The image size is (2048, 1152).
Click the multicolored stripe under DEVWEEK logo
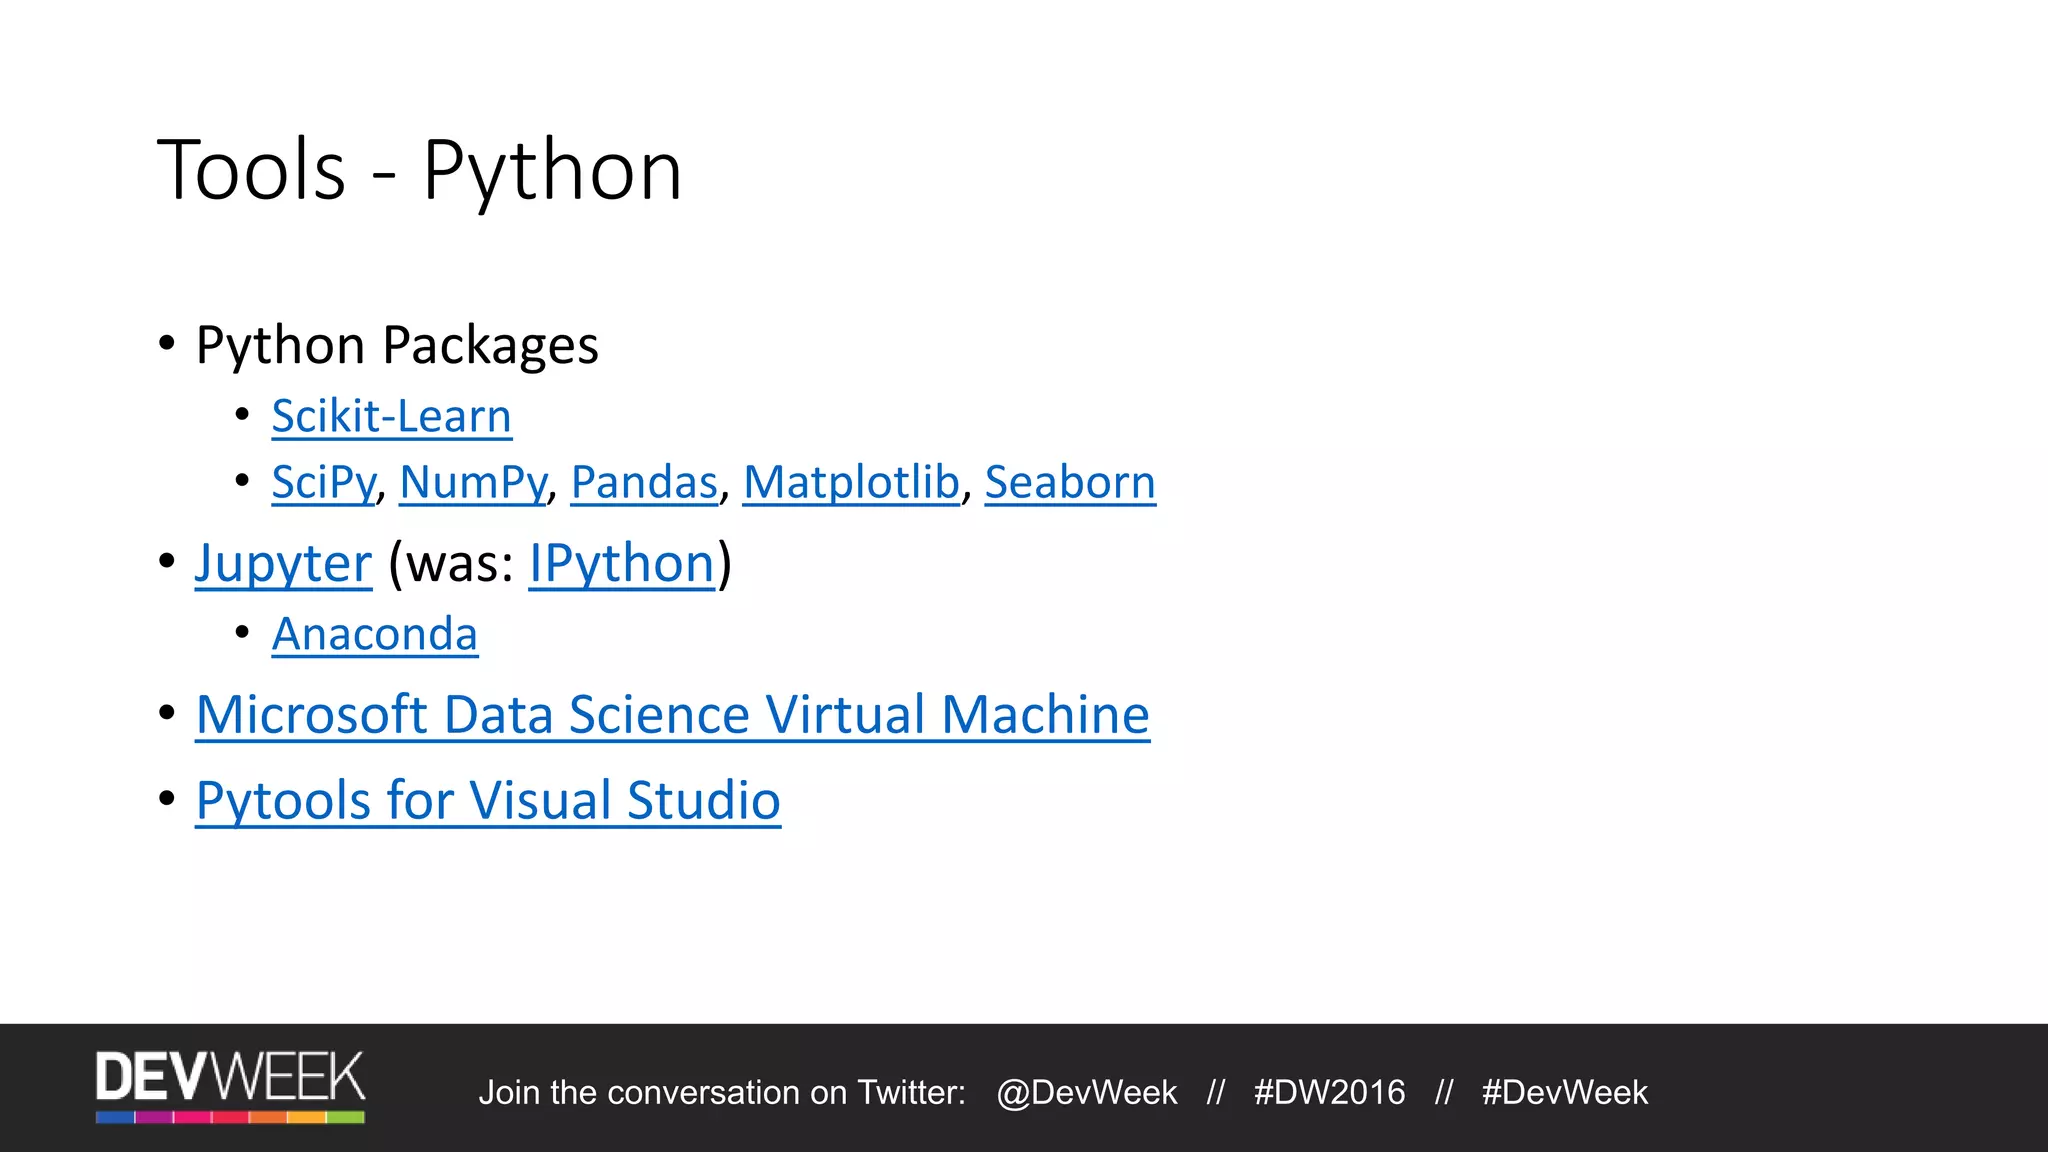[230, 1117]
